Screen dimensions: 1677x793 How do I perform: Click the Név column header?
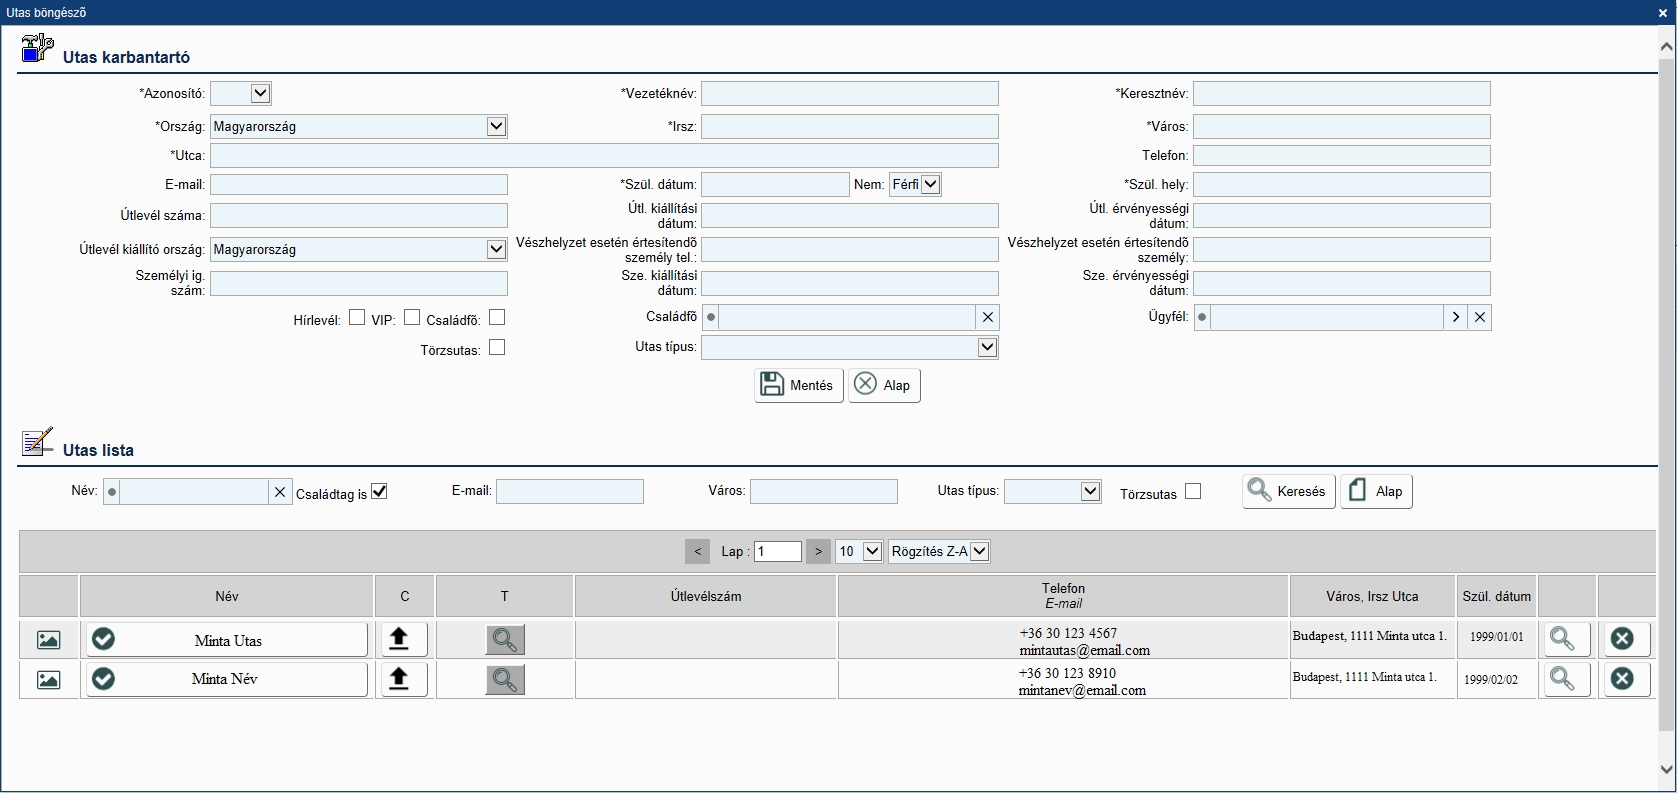point(227,596)
